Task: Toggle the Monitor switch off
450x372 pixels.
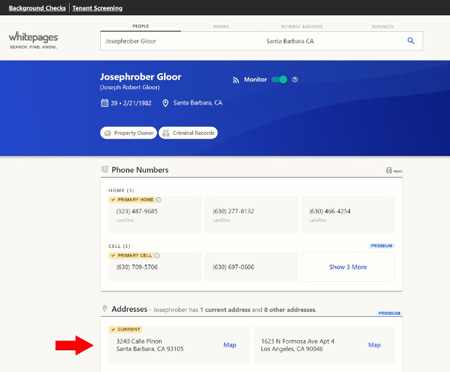Action: point(279,80)
